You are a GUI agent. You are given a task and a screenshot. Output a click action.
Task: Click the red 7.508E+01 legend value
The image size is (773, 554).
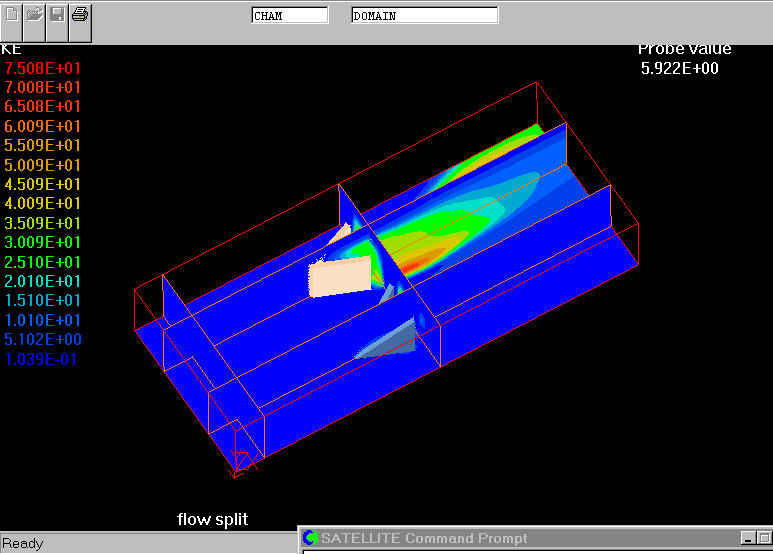43,68
